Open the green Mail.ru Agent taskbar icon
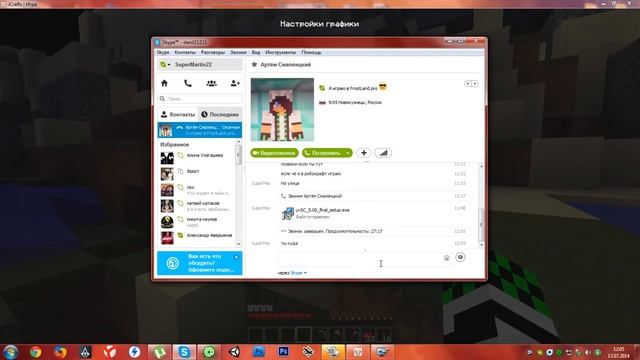 pyautogui.click(x=209, y=352)
